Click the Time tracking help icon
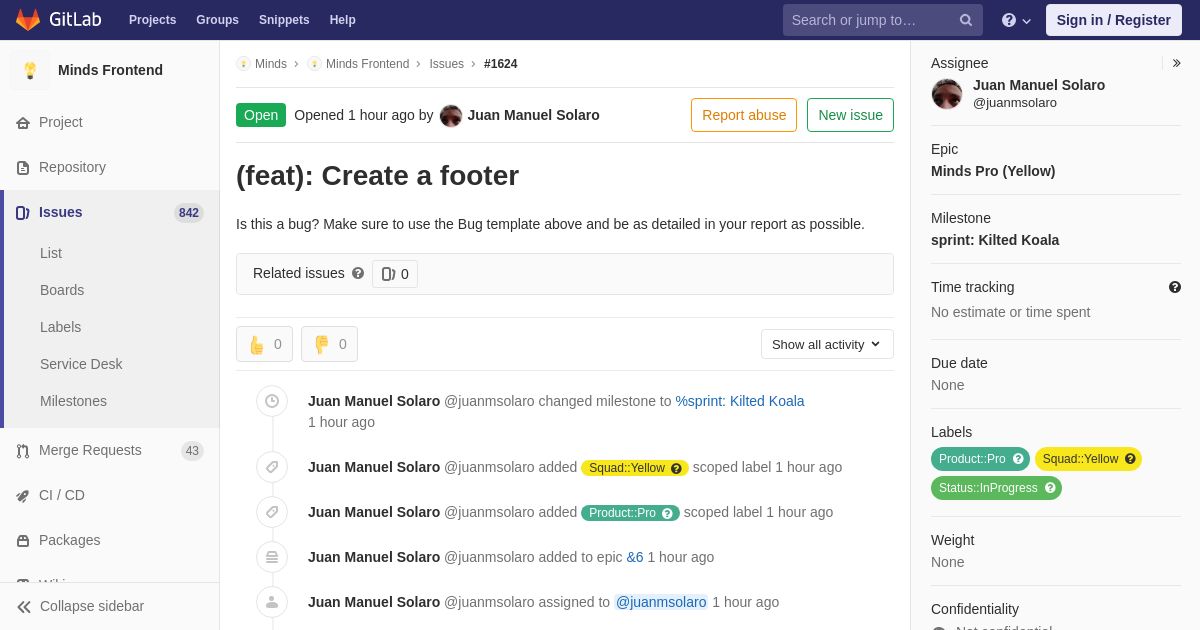 coord(1175,287)
